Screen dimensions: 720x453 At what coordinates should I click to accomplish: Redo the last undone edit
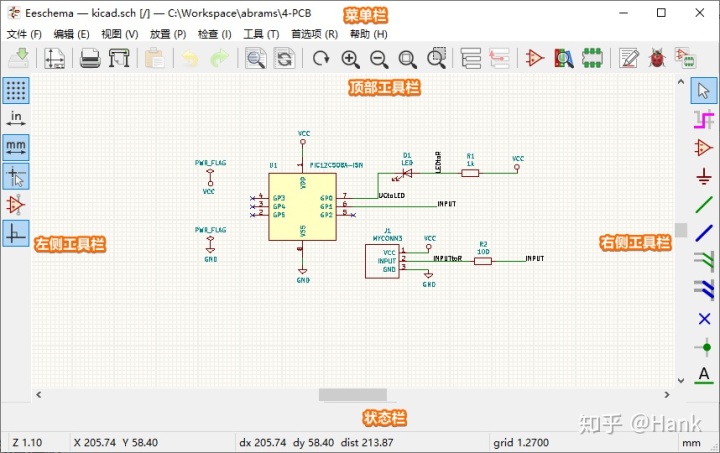tap(219, 58)
